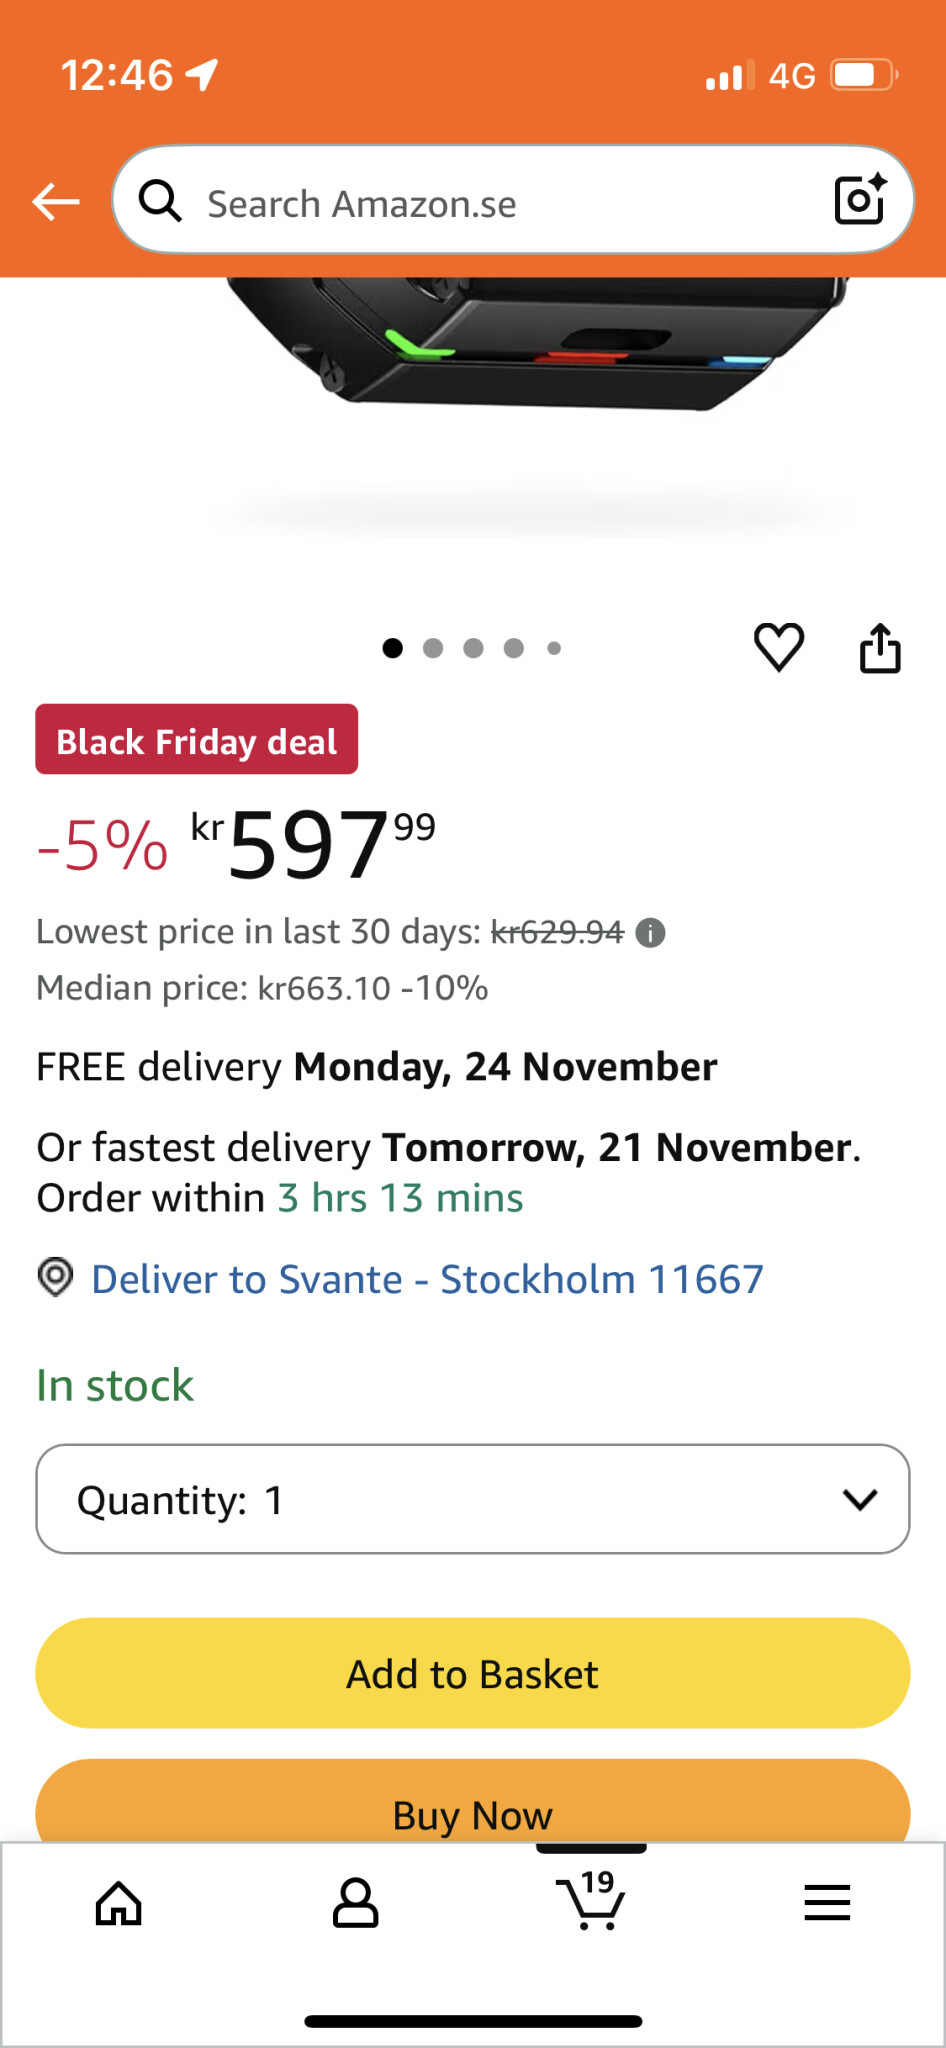
Task: Open account profile tab
Action: (x=355, y=1903)
